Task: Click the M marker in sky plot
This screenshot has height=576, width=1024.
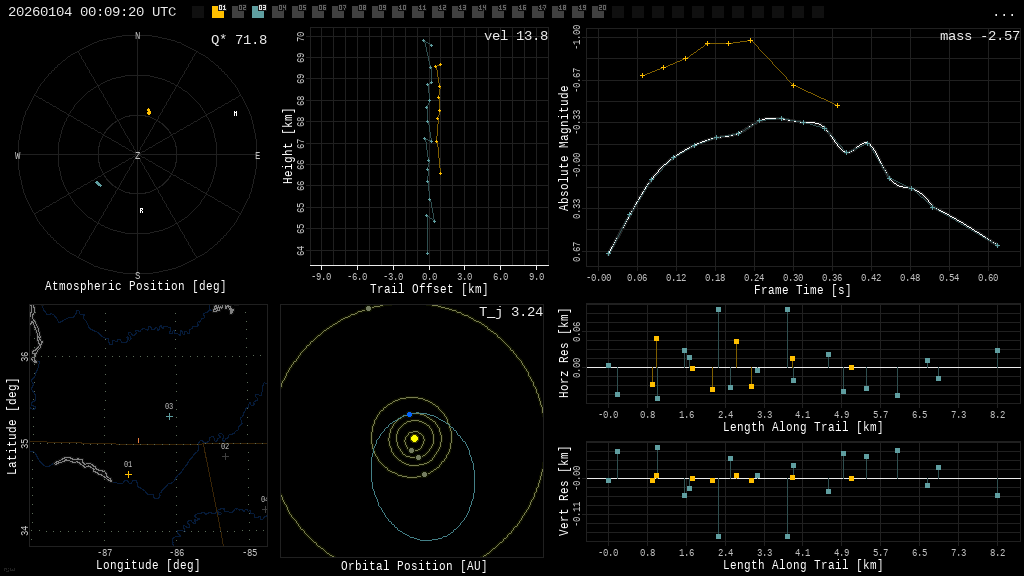Action: pos(236,114)
